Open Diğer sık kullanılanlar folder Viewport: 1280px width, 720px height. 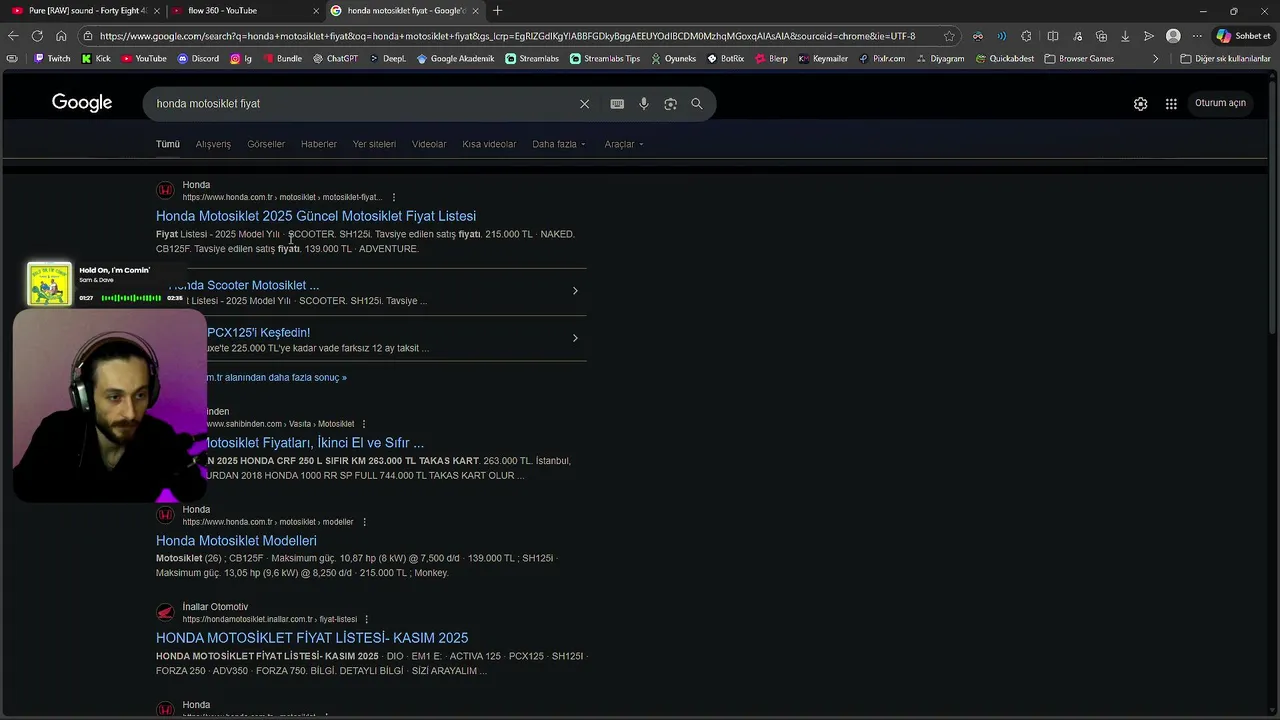[1225, 59]
